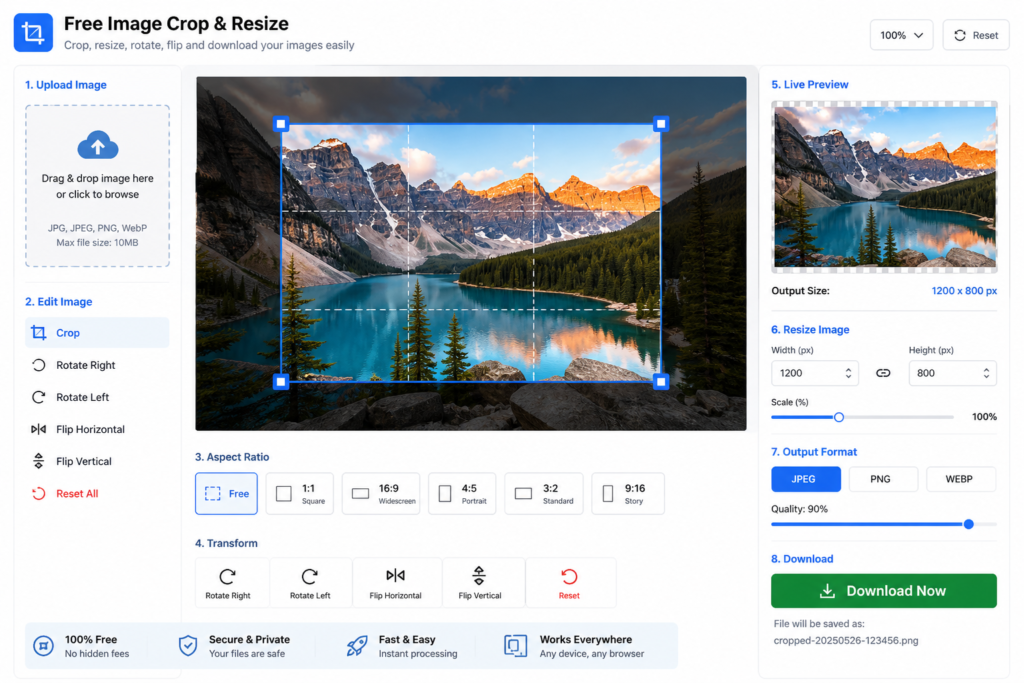Click the crop logo icon in header
Image resolution: width=1024 pixels, height=683 pixels.
(x=33, y=32)
